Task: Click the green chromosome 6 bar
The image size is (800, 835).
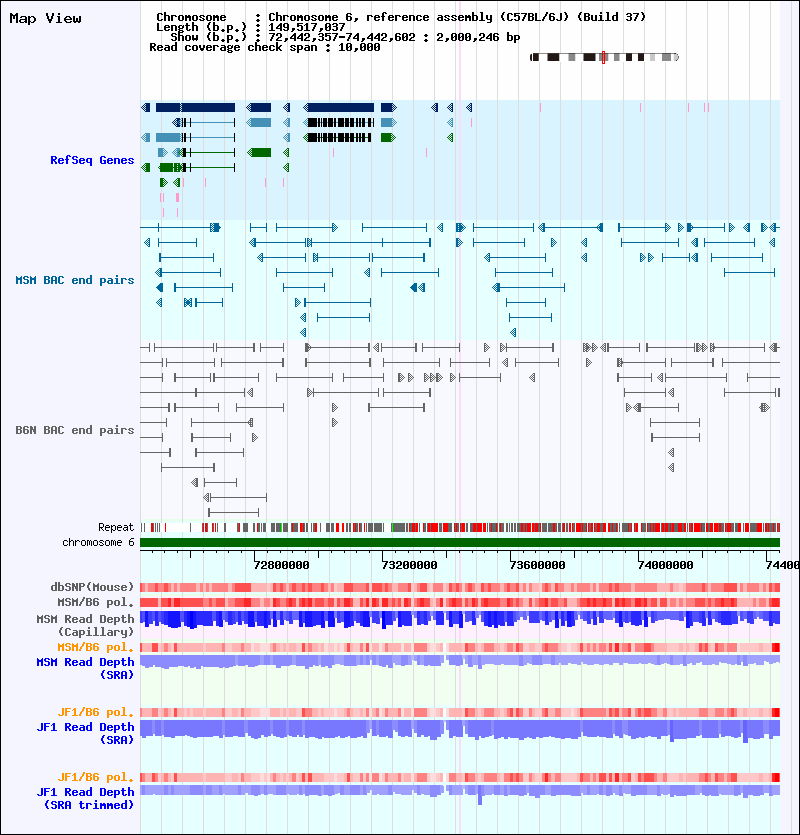Action: 460,543
